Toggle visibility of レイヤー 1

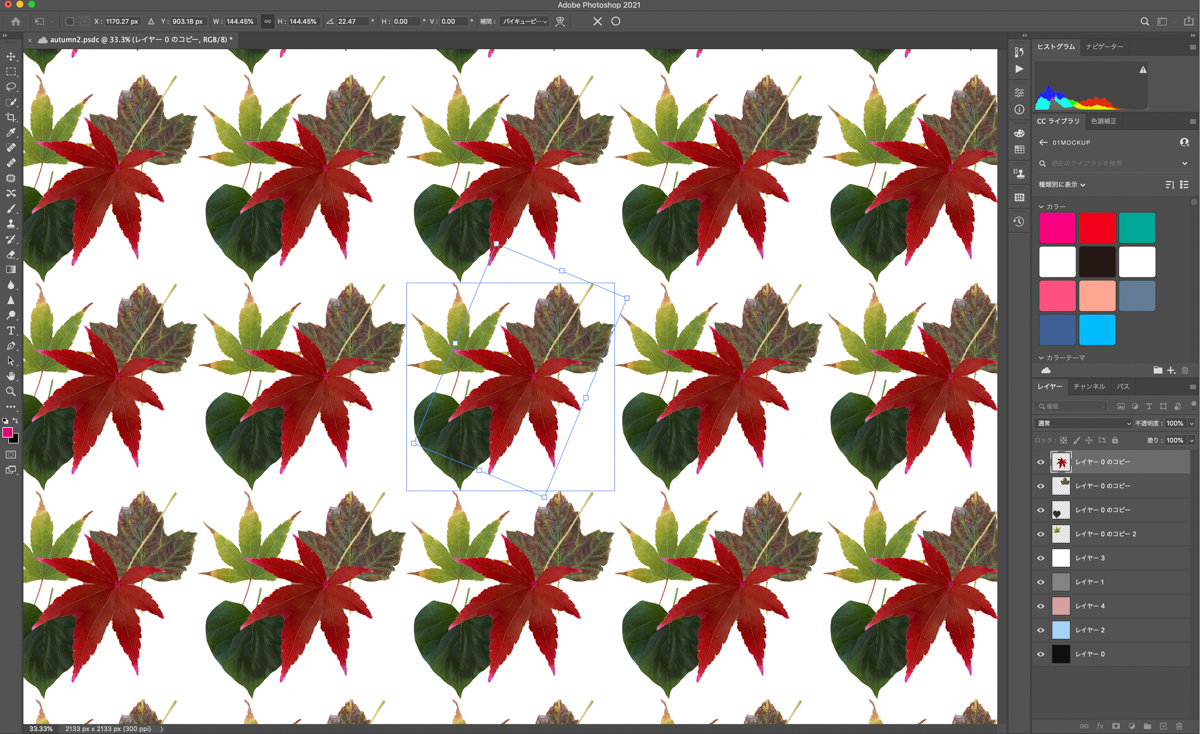(1040, 582)
